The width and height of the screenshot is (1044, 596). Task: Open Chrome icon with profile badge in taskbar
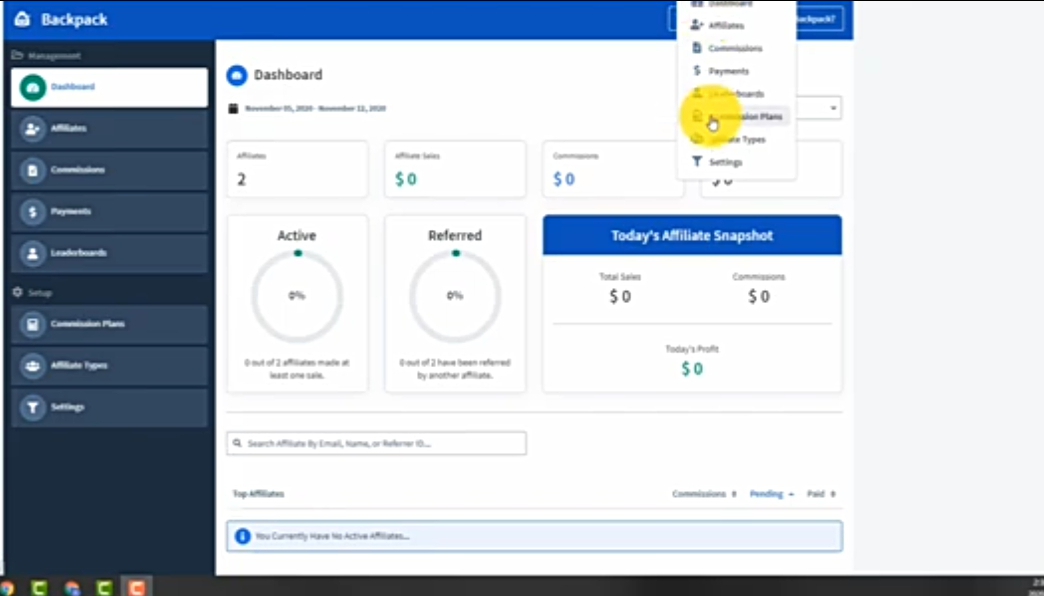coord(72,587)
